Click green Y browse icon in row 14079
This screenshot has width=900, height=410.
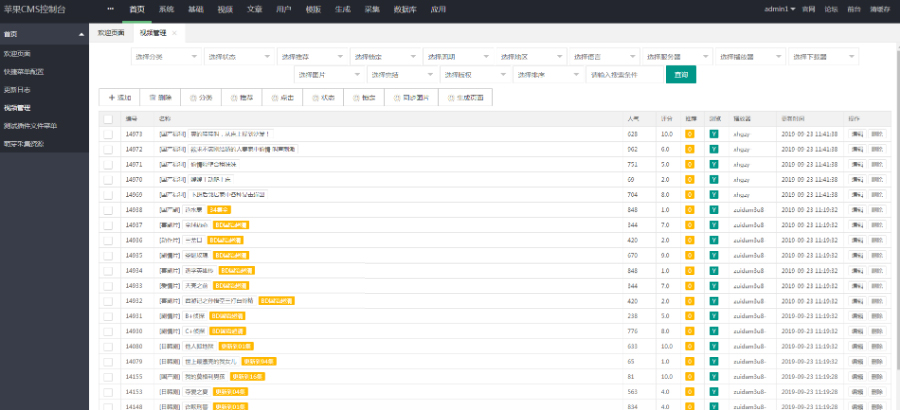tap(713, 361)
